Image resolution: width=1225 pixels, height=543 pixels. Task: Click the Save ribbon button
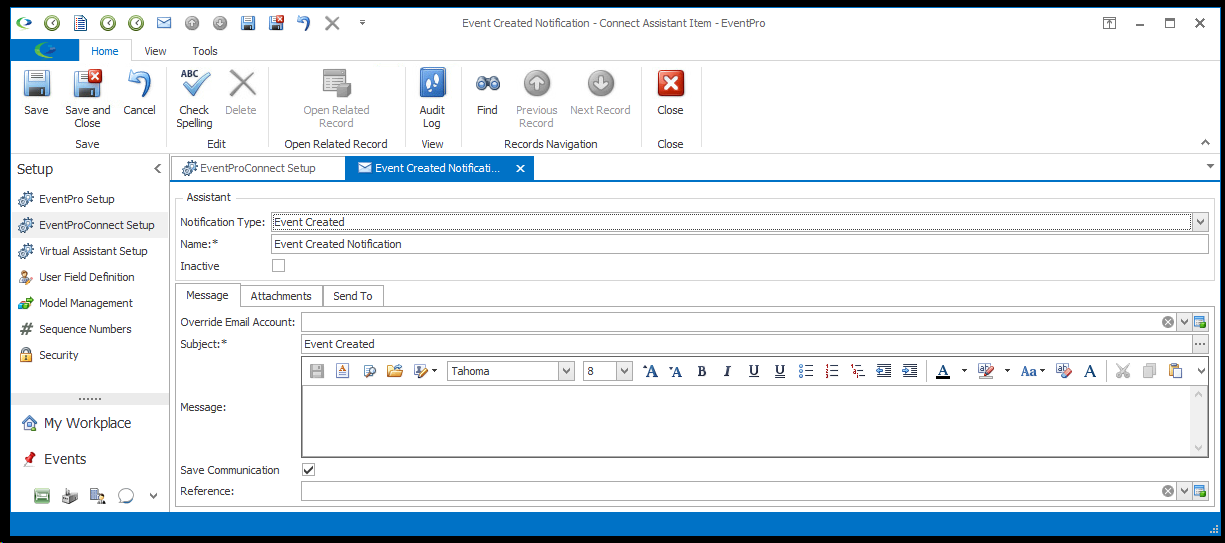click(36, 94)
